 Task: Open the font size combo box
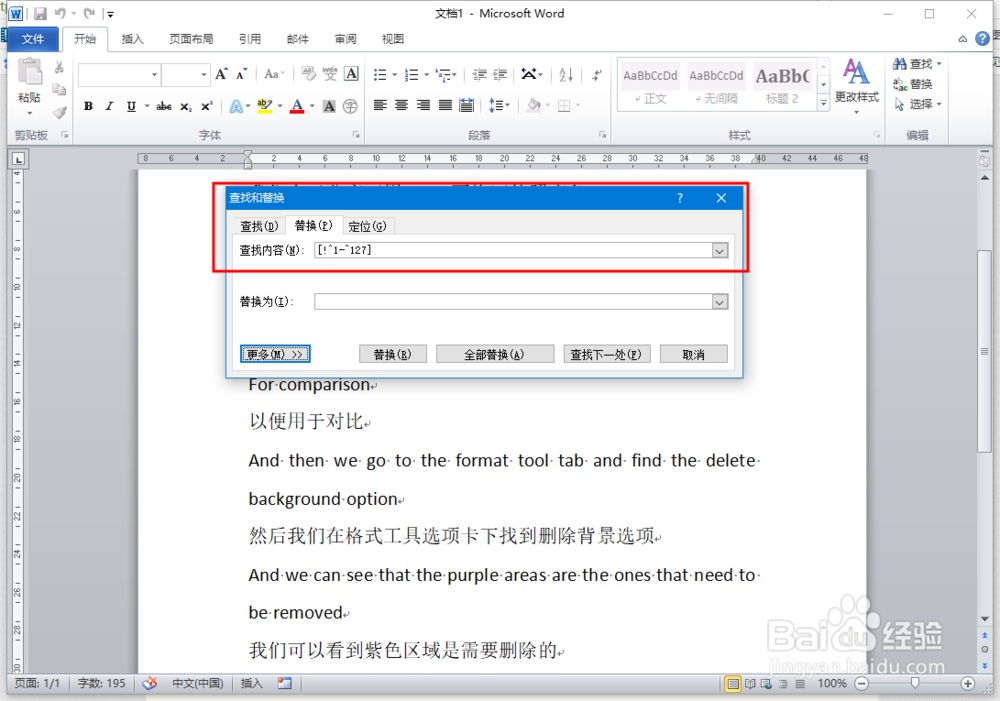coord(185,75)
